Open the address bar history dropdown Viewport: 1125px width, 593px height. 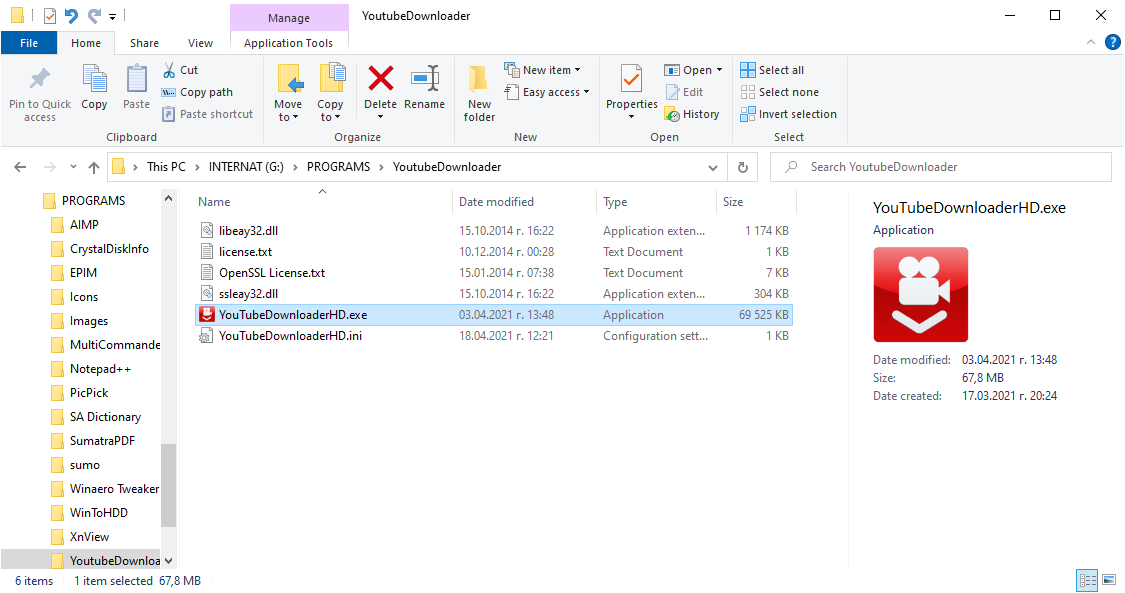click(x=712, y=168)
